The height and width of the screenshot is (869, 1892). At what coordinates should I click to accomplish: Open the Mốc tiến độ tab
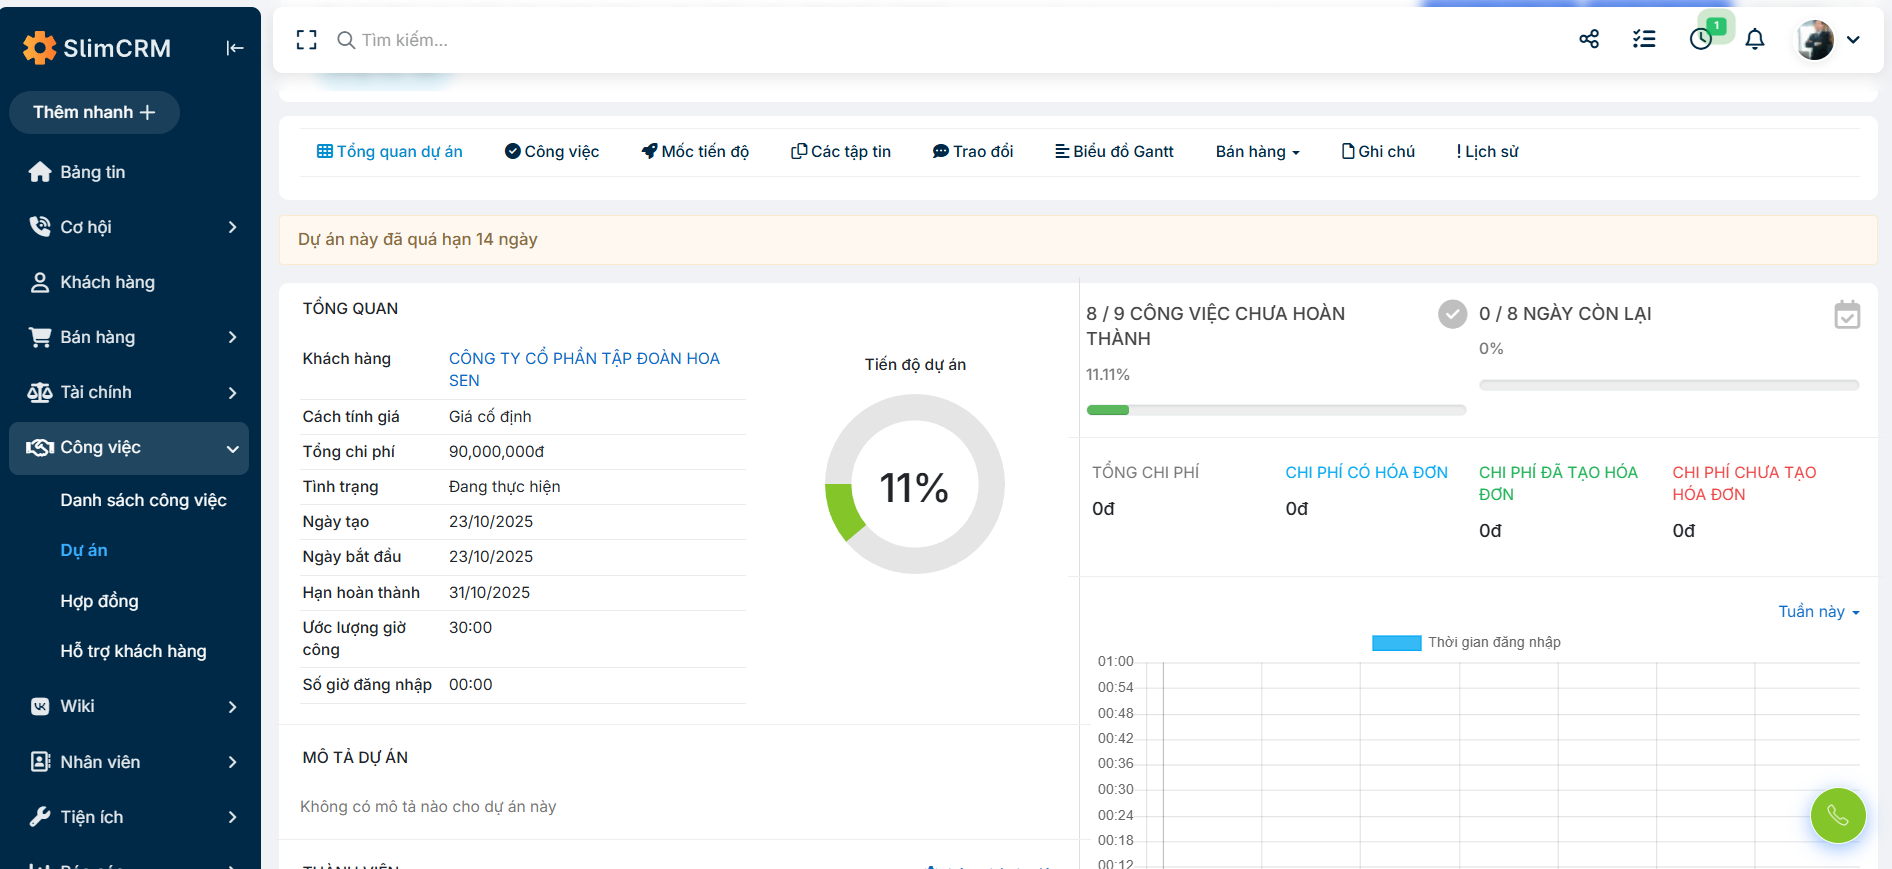pyautogui.click(x=695, y=152)
